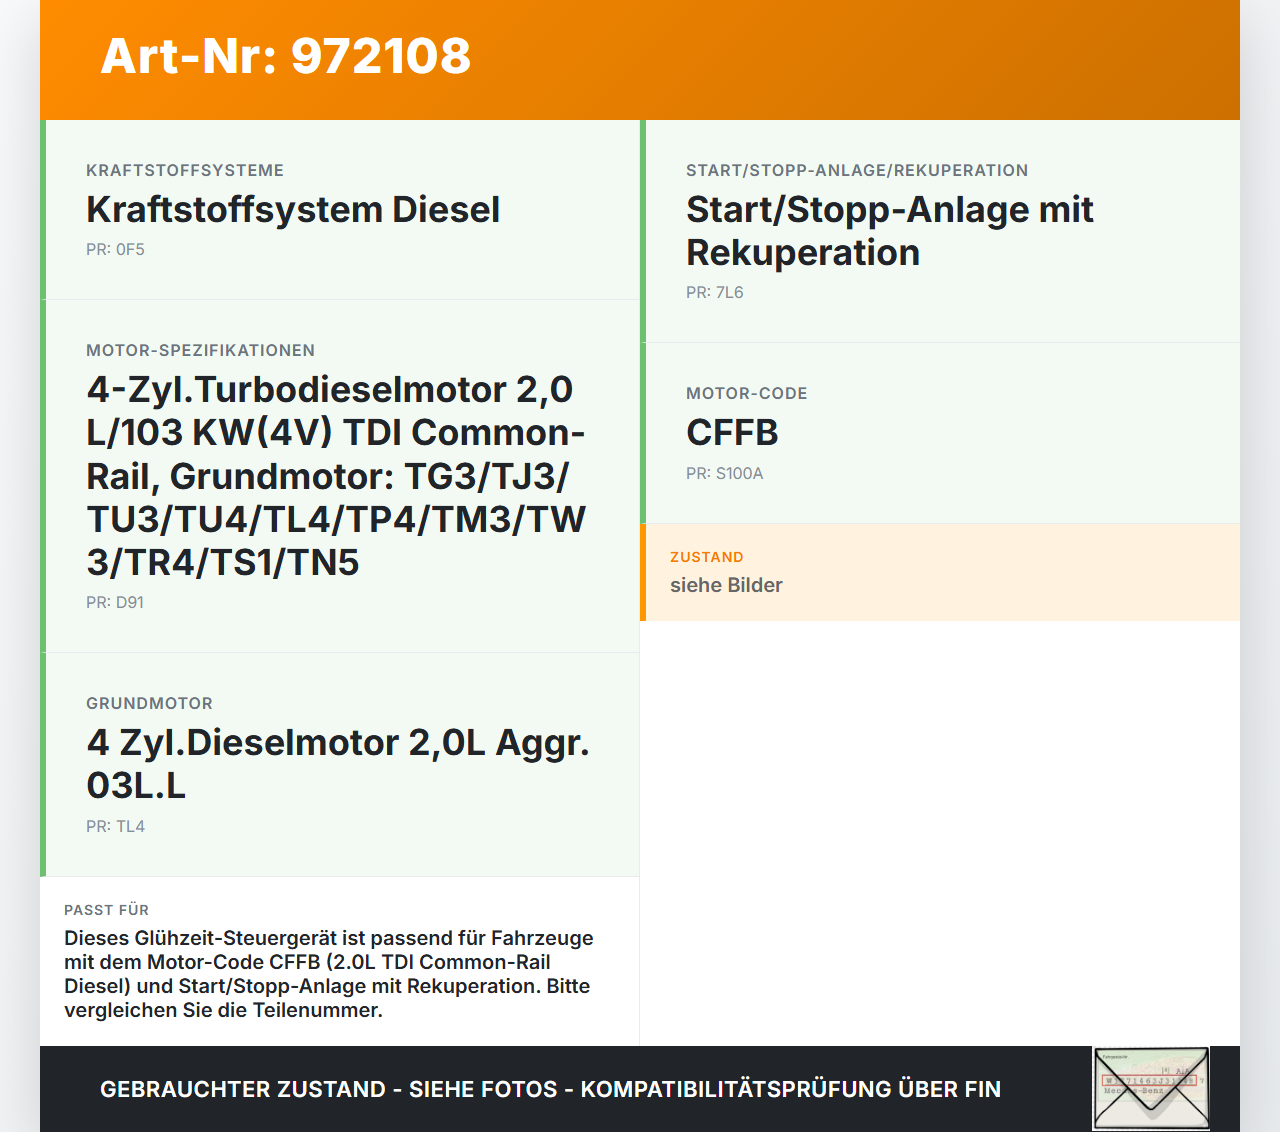Select the PR: 7L6 code label
This screenshot has height=1132, width=1280.
point(714,292)
